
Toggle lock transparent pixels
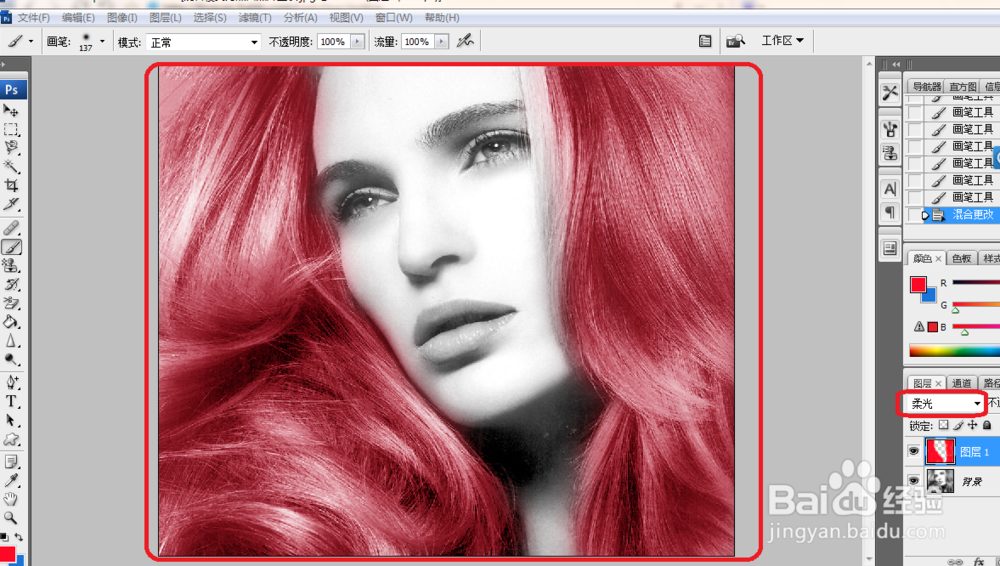(x=943, y=425)
